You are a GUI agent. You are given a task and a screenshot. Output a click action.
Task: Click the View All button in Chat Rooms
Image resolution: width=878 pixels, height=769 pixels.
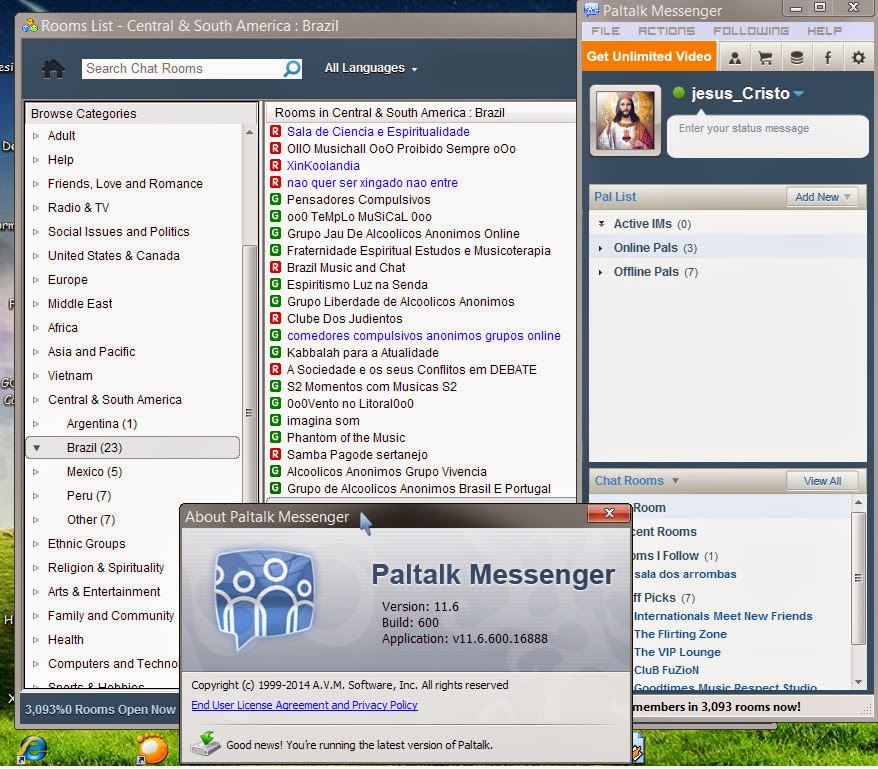tap(822, 481)
